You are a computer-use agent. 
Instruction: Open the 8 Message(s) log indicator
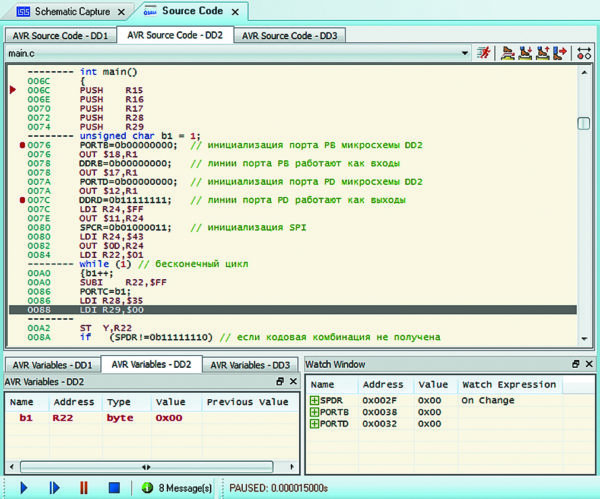(177, 488)
